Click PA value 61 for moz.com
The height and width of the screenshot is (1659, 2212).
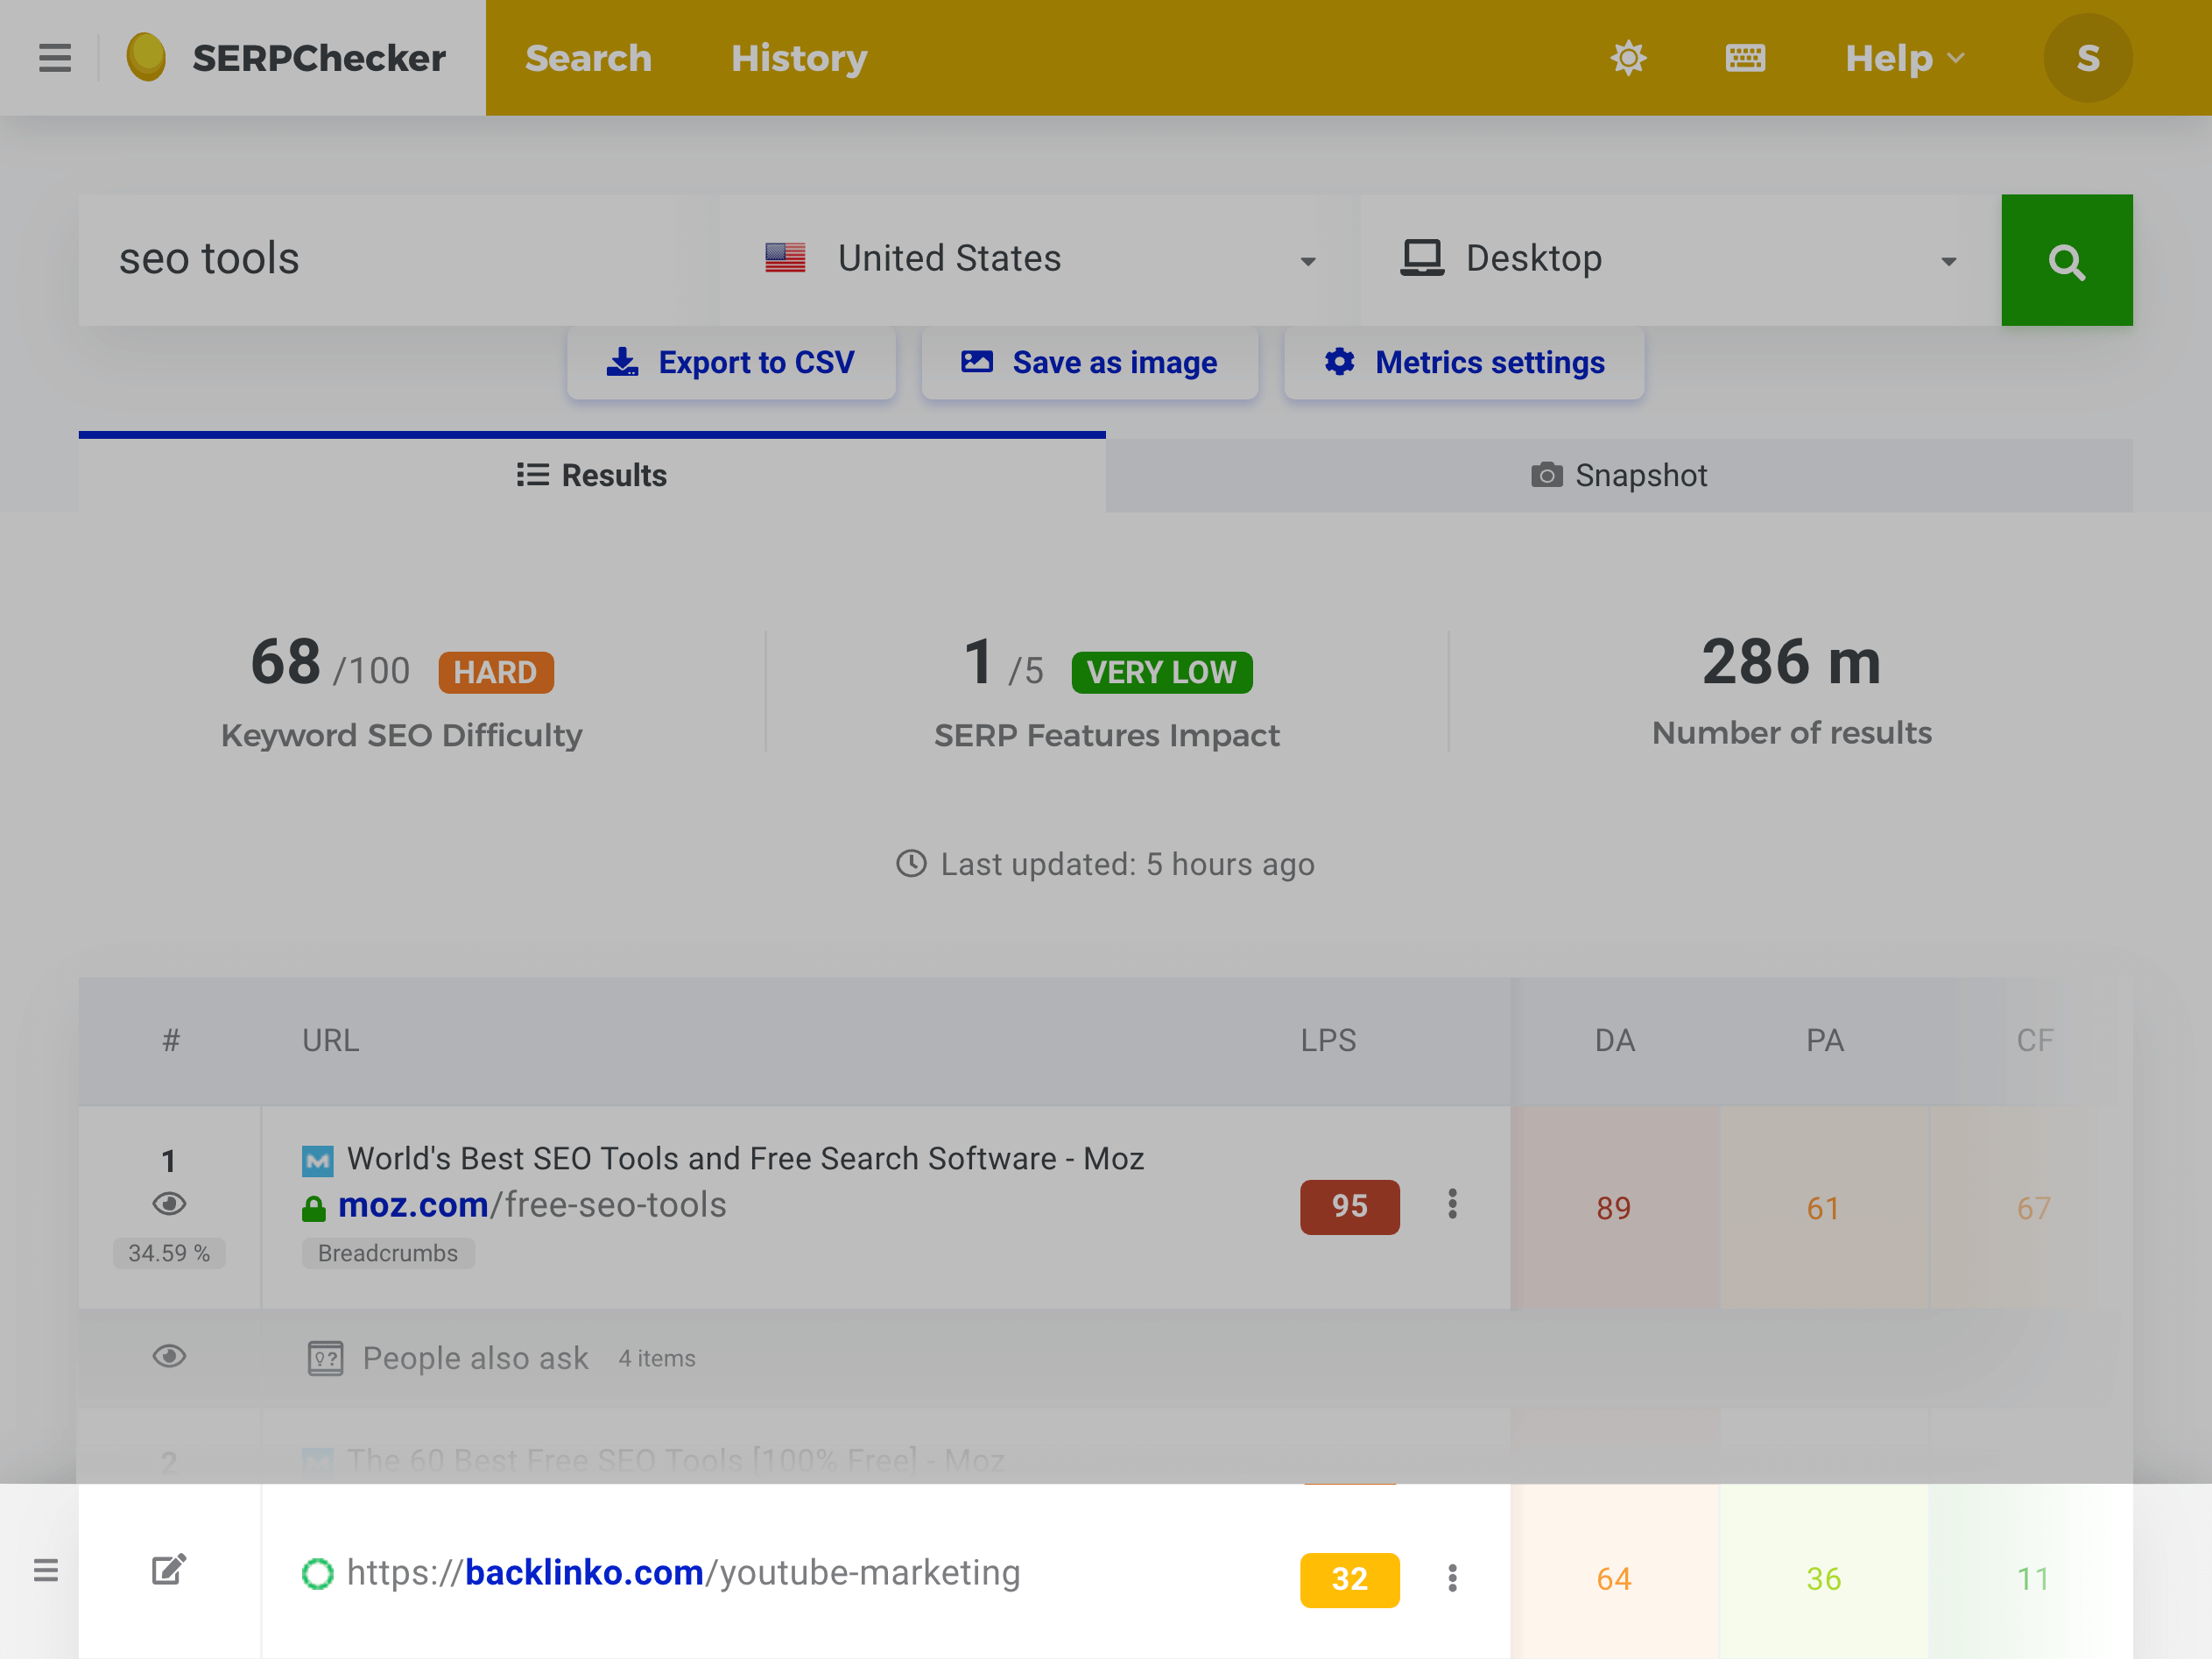[1823, 1208]
